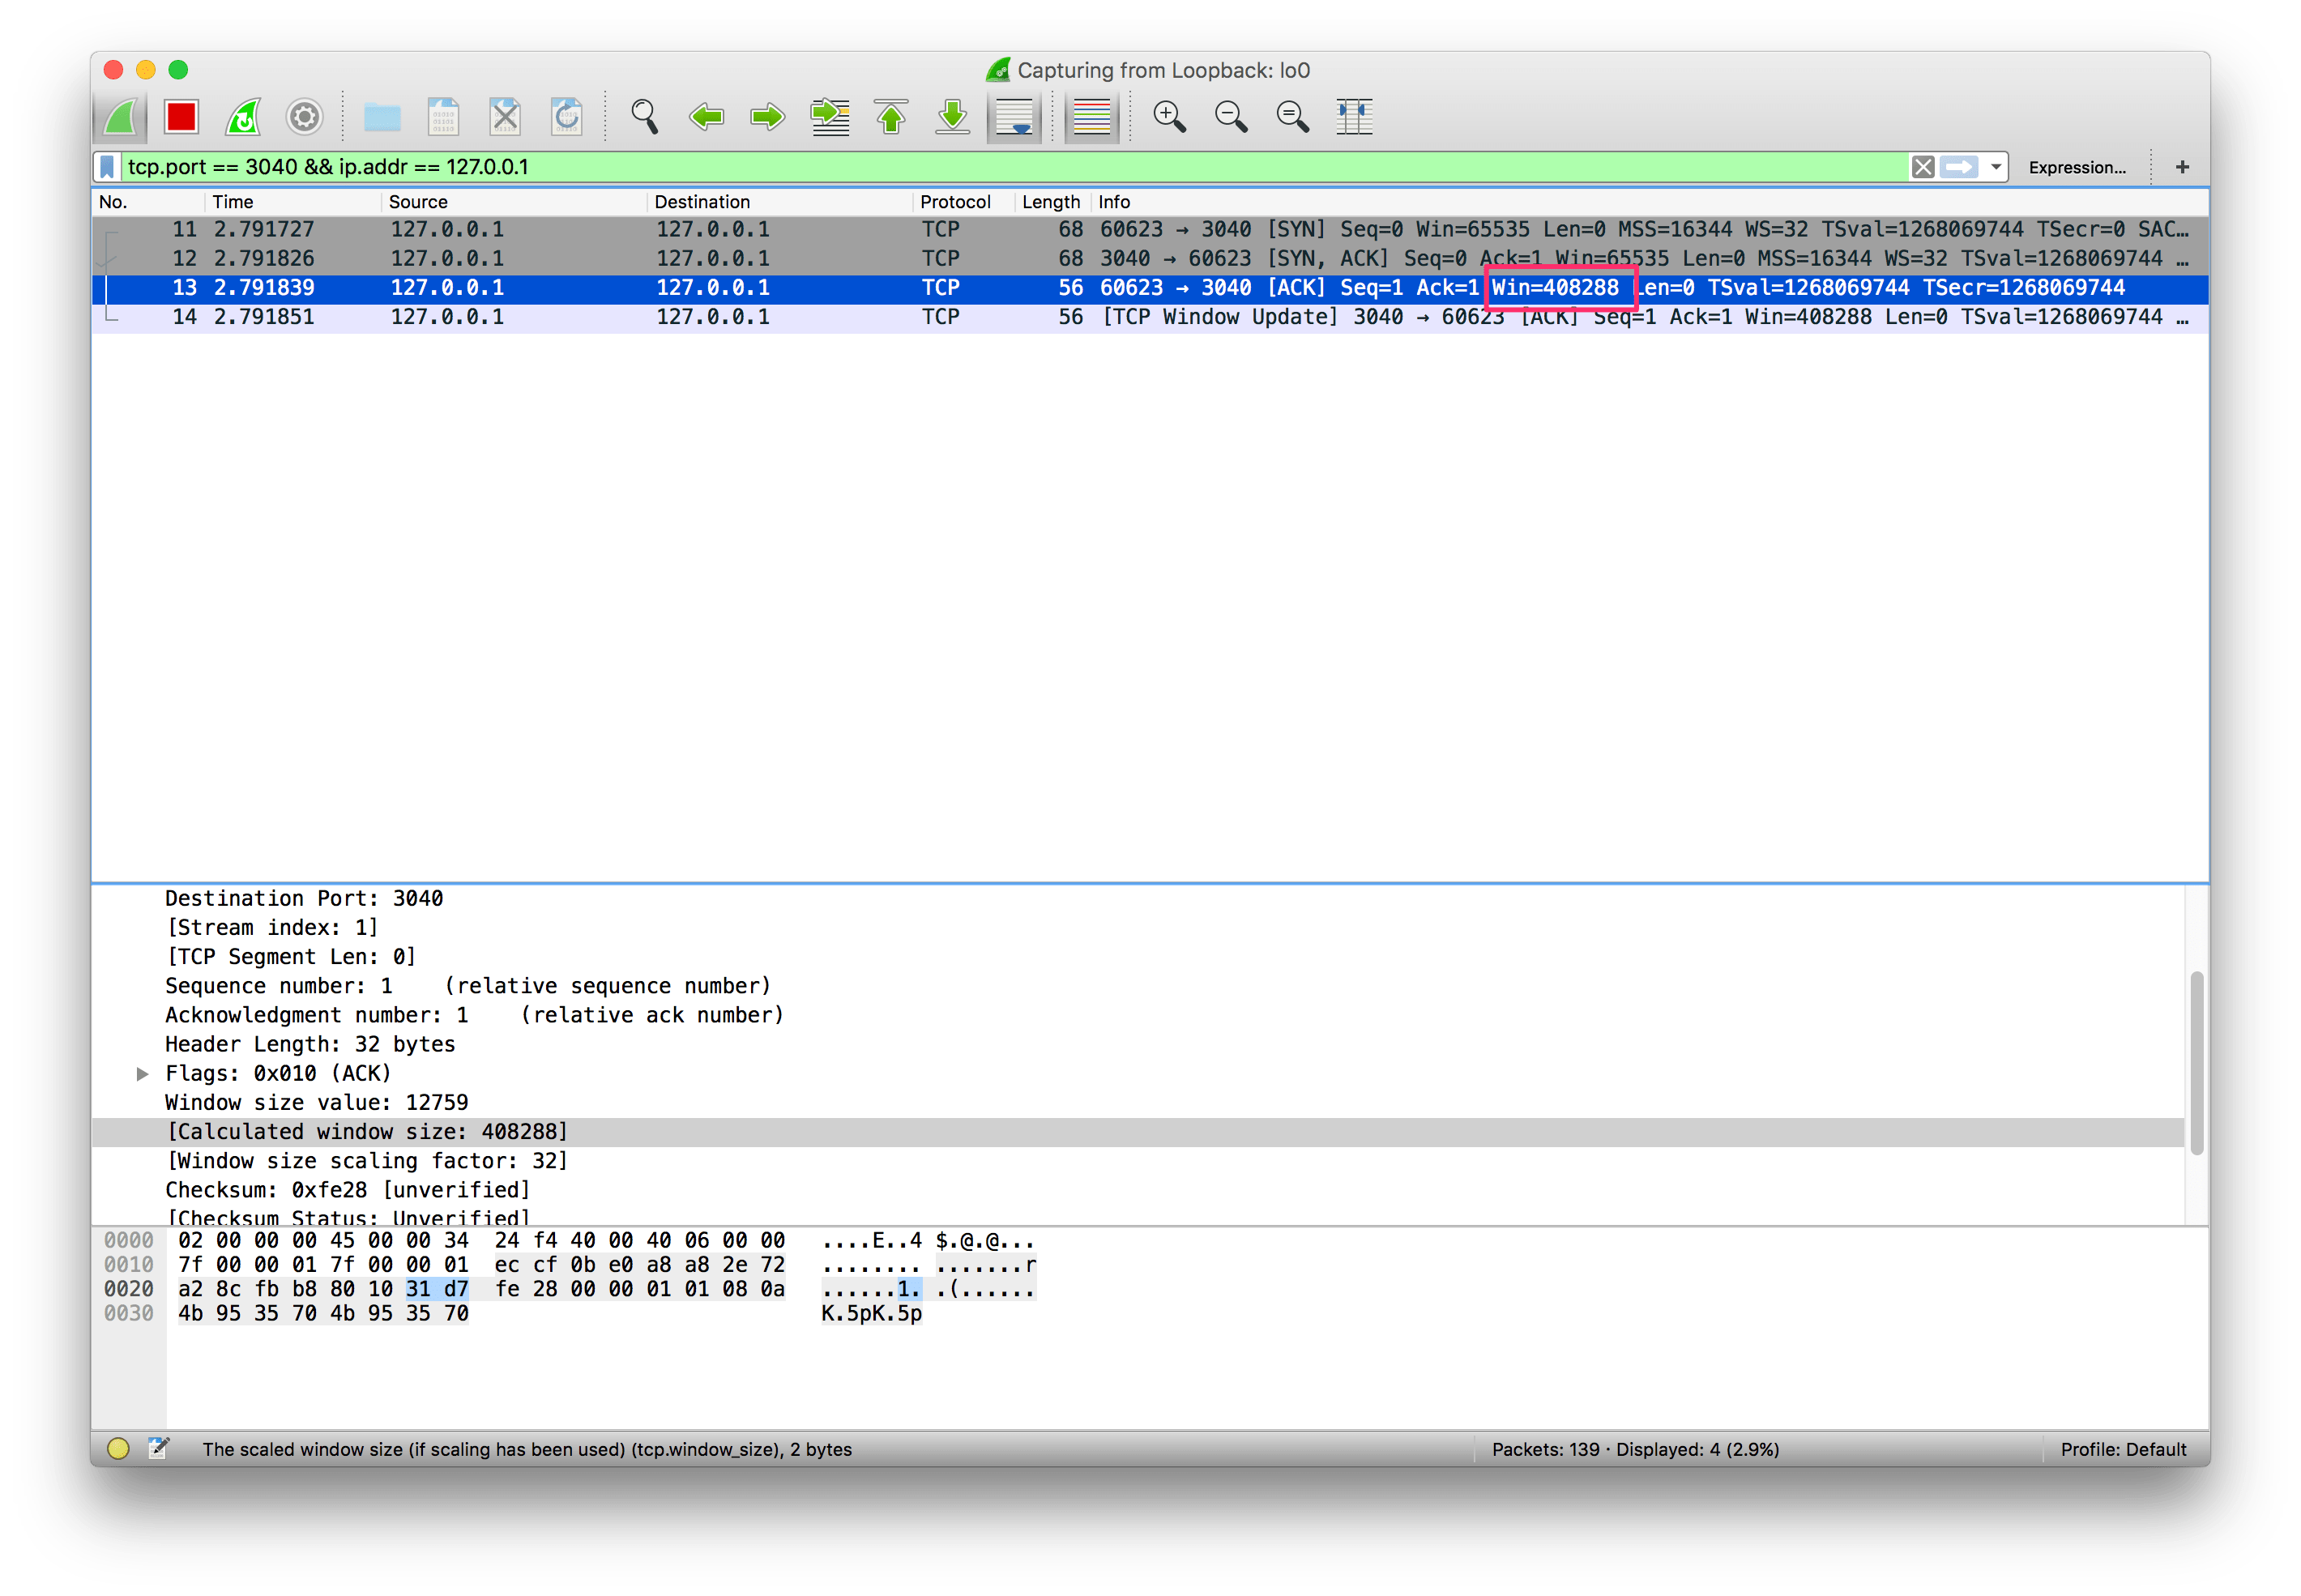Select Window size scaling factor: 32 line

(1137, 1161)
